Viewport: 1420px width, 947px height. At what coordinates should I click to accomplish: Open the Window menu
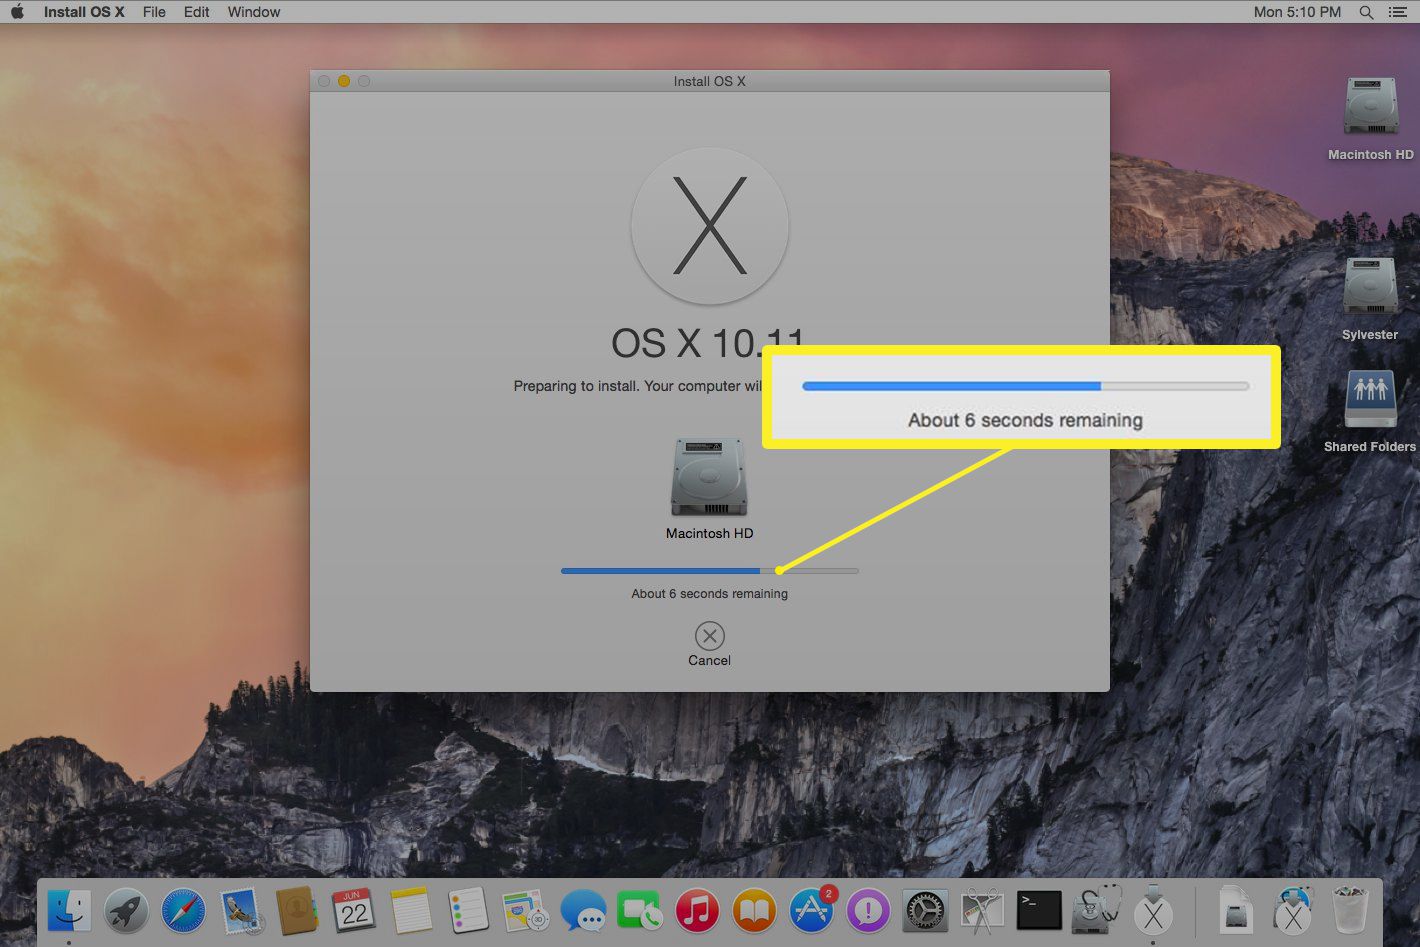pos(254,12)
